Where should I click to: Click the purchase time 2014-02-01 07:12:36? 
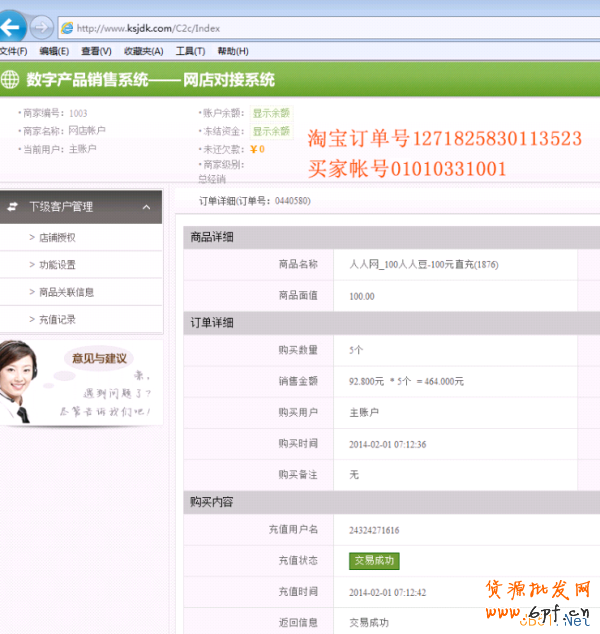pos(387,444)
